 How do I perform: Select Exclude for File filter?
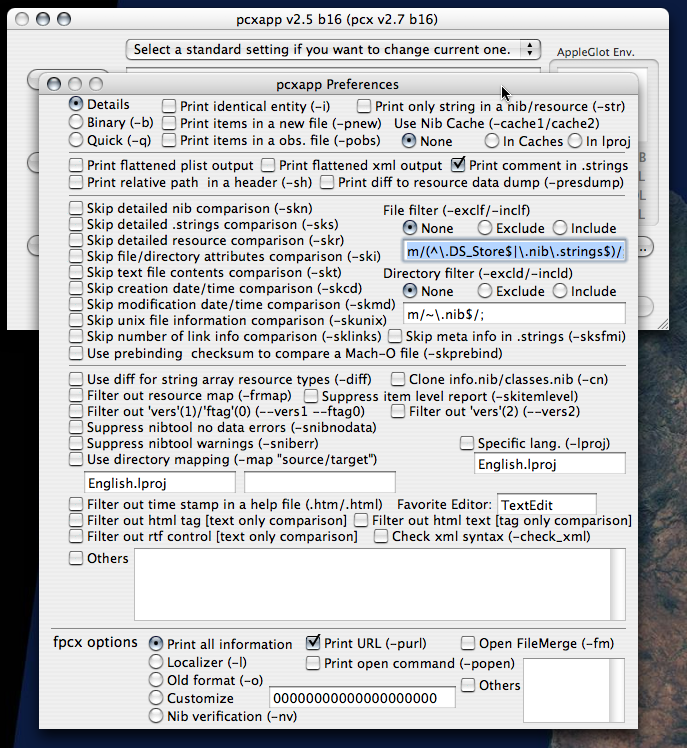[485, 228]
